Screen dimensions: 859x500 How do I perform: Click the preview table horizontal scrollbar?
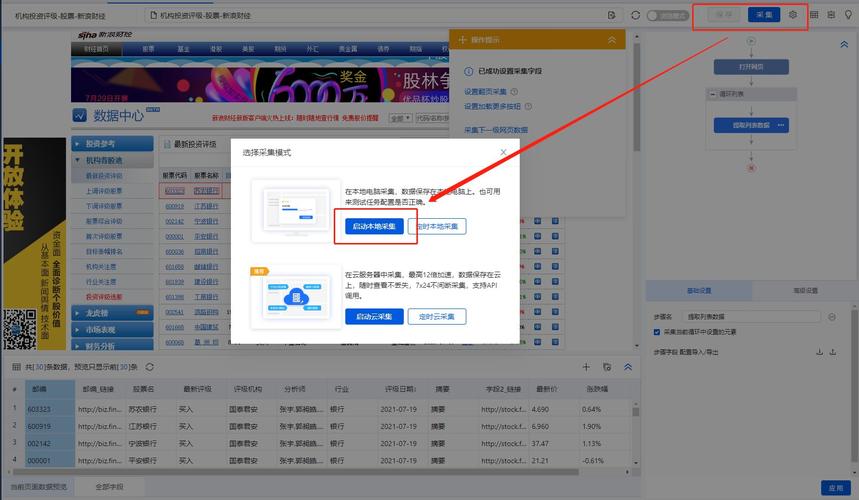pyautogui.click(x=296, y=472)
